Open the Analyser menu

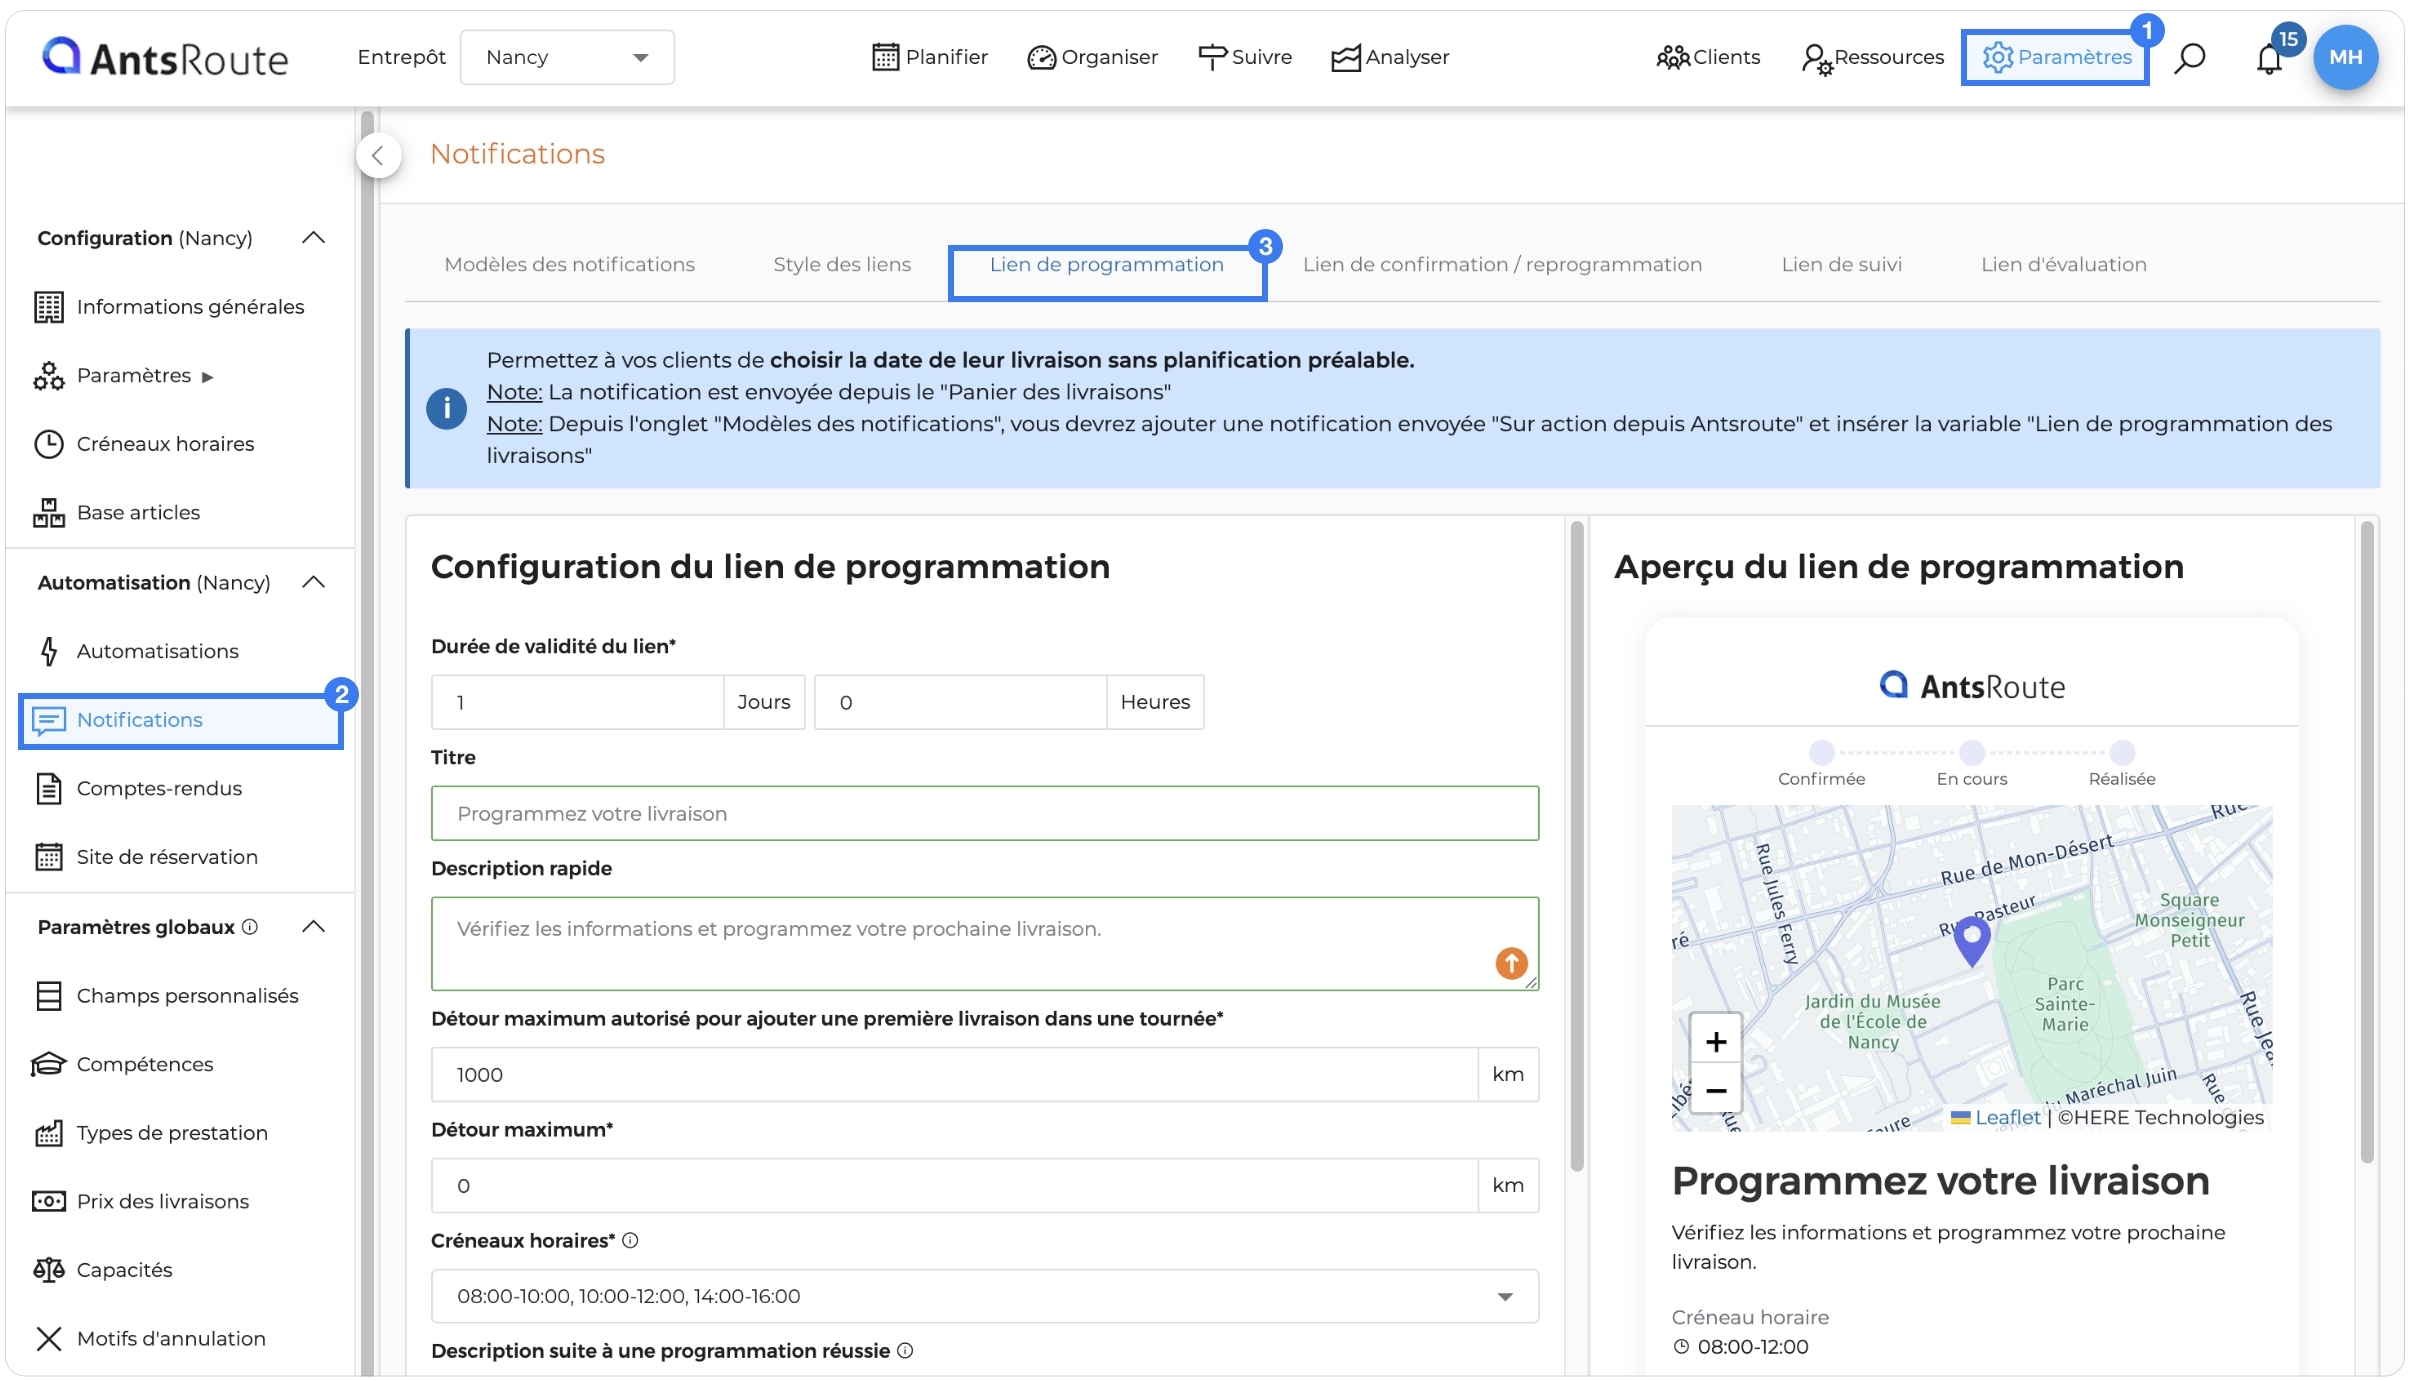(x=1390, y=57)
